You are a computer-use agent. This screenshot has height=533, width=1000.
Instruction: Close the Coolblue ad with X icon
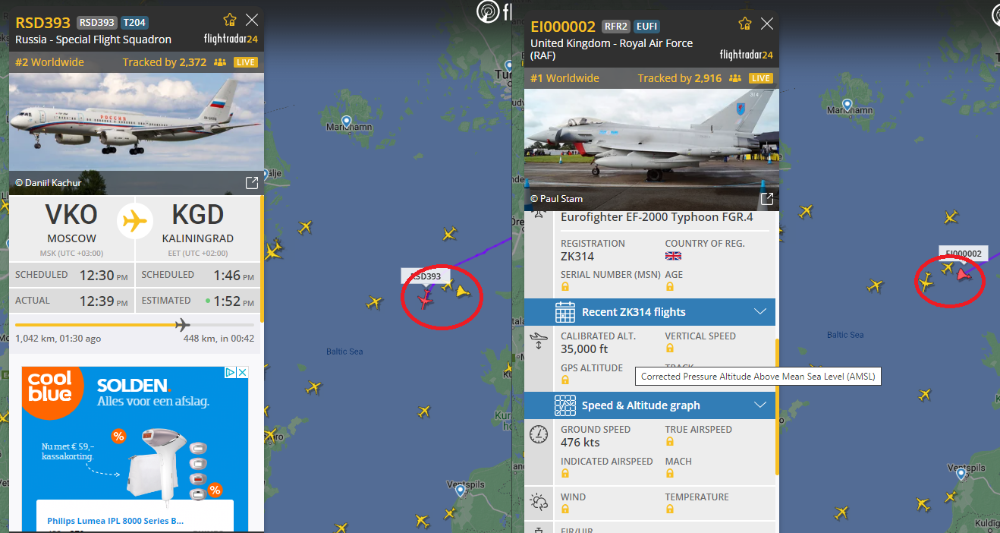(242, 372)
